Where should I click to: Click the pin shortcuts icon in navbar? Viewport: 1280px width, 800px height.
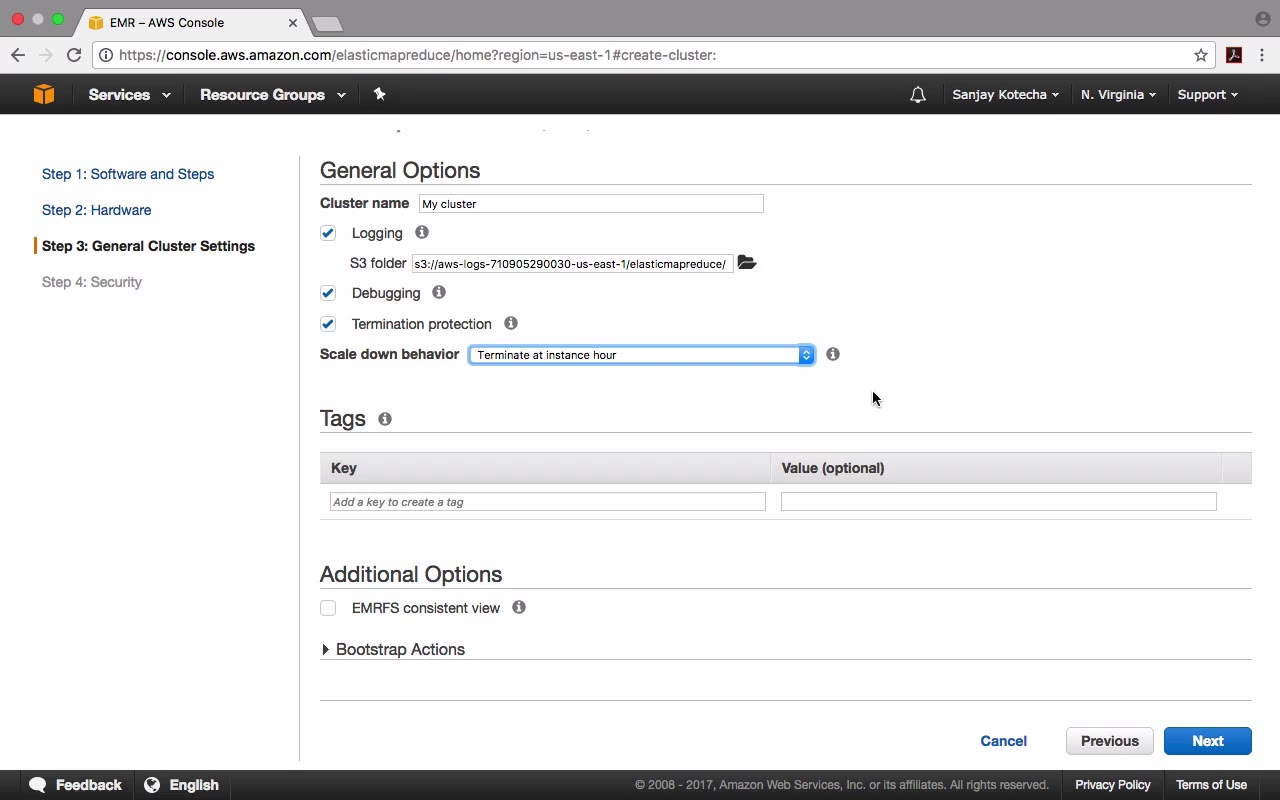pyautogui.click(x=379, y=94)
